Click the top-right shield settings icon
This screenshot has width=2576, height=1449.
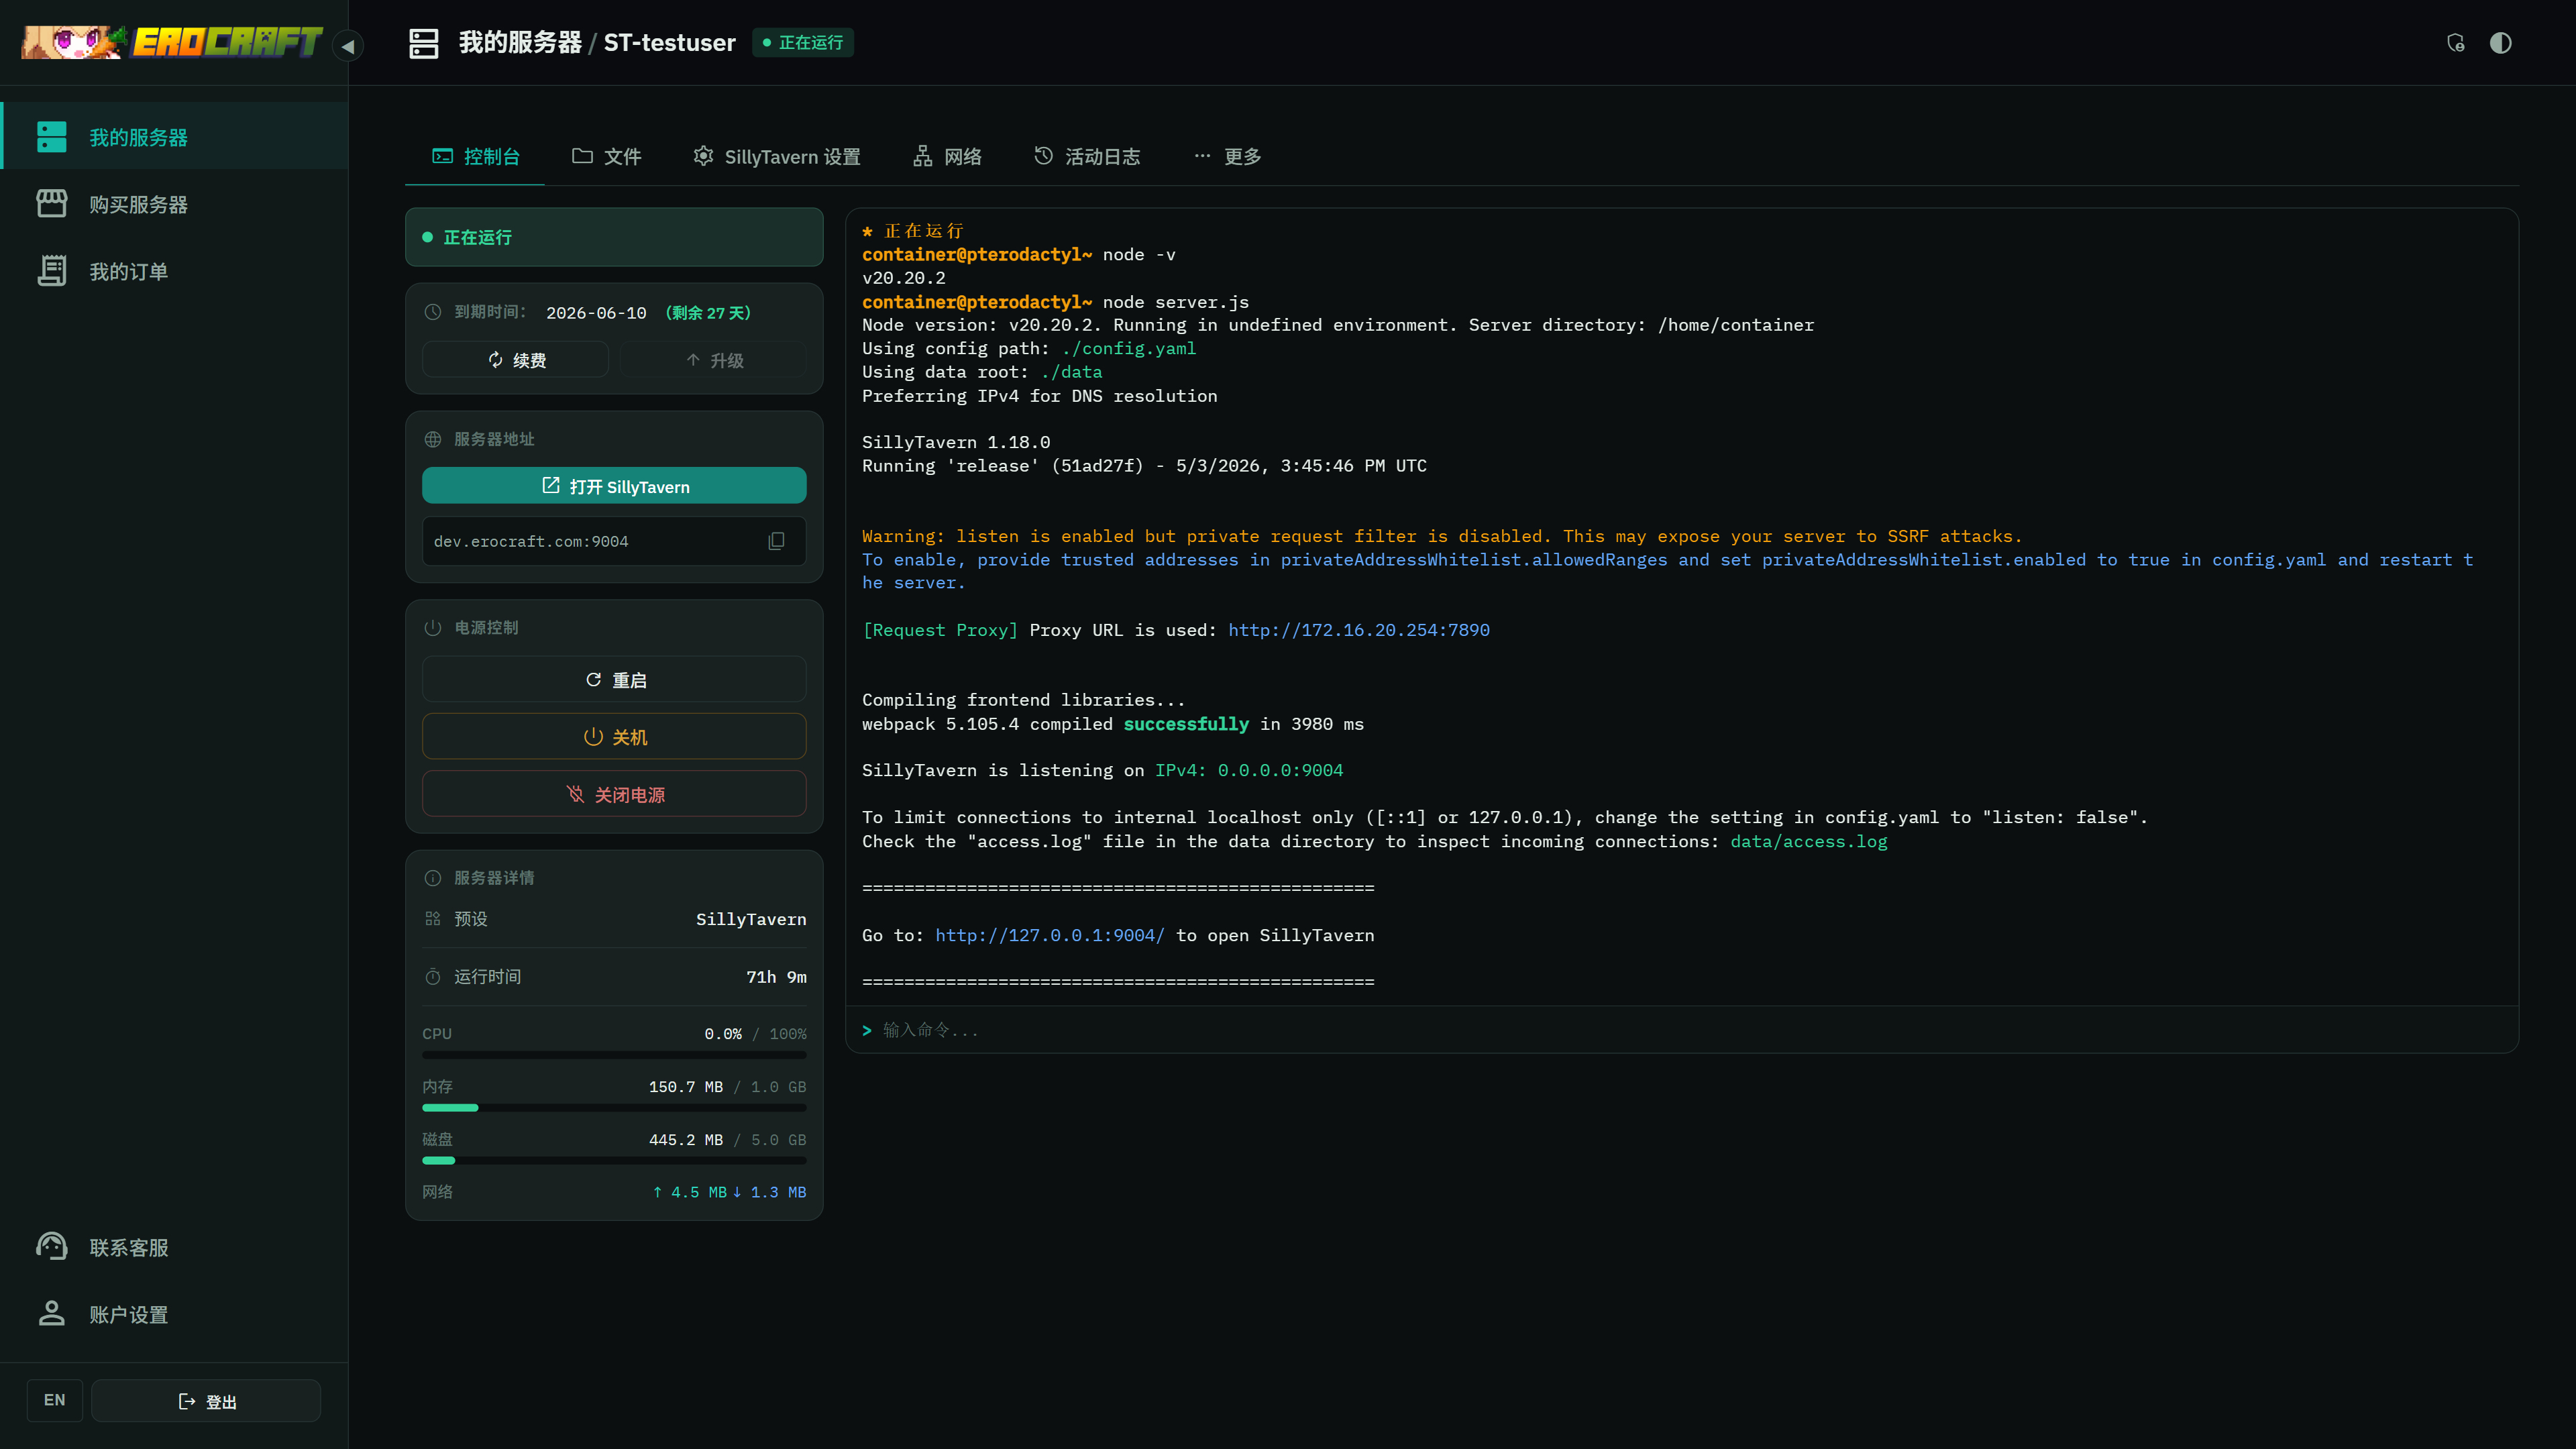coord(2455,43)
